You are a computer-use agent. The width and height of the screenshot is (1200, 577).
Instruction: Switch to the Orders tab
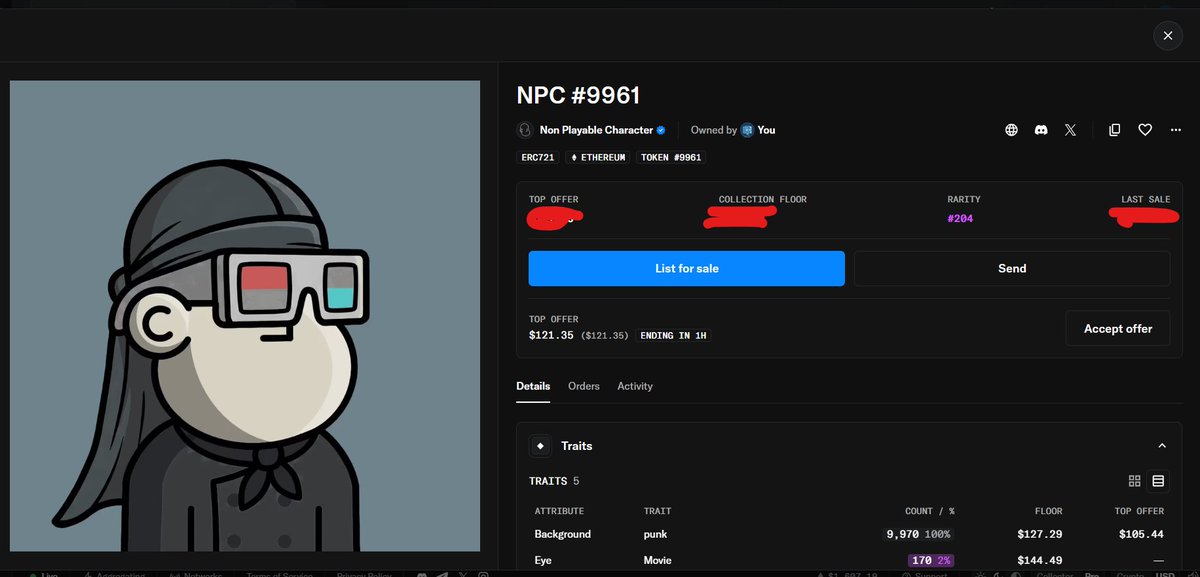pos(584,386)
